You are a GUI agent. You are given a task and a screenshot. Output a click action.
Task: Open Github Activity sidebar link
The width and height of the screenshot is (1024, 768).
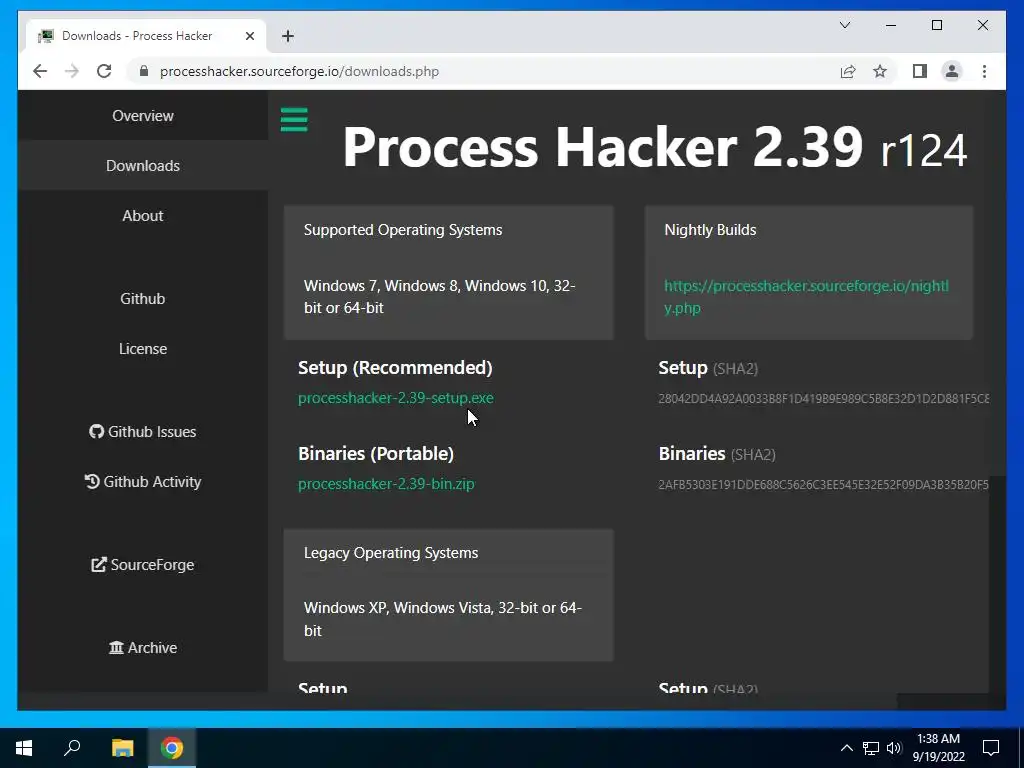click(x=142, y=482)
